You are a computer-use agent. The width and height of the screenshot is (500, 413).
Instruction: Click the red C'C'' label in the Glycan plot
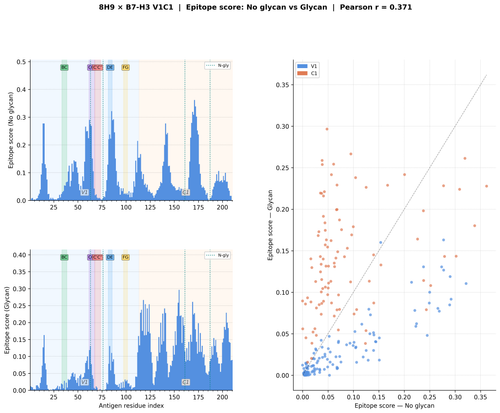pos(97,257)
